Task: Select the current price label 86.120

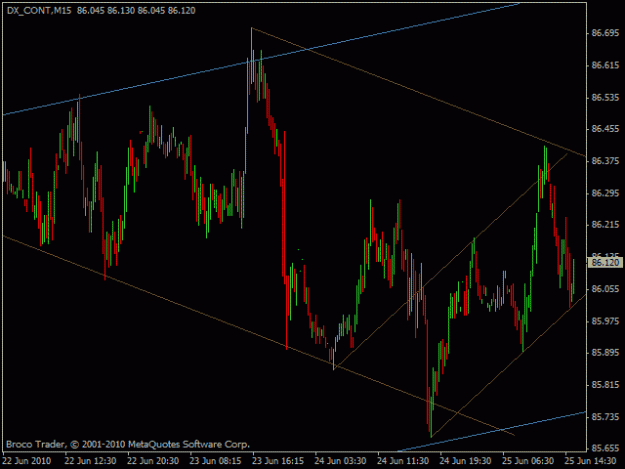Action: 605,263
